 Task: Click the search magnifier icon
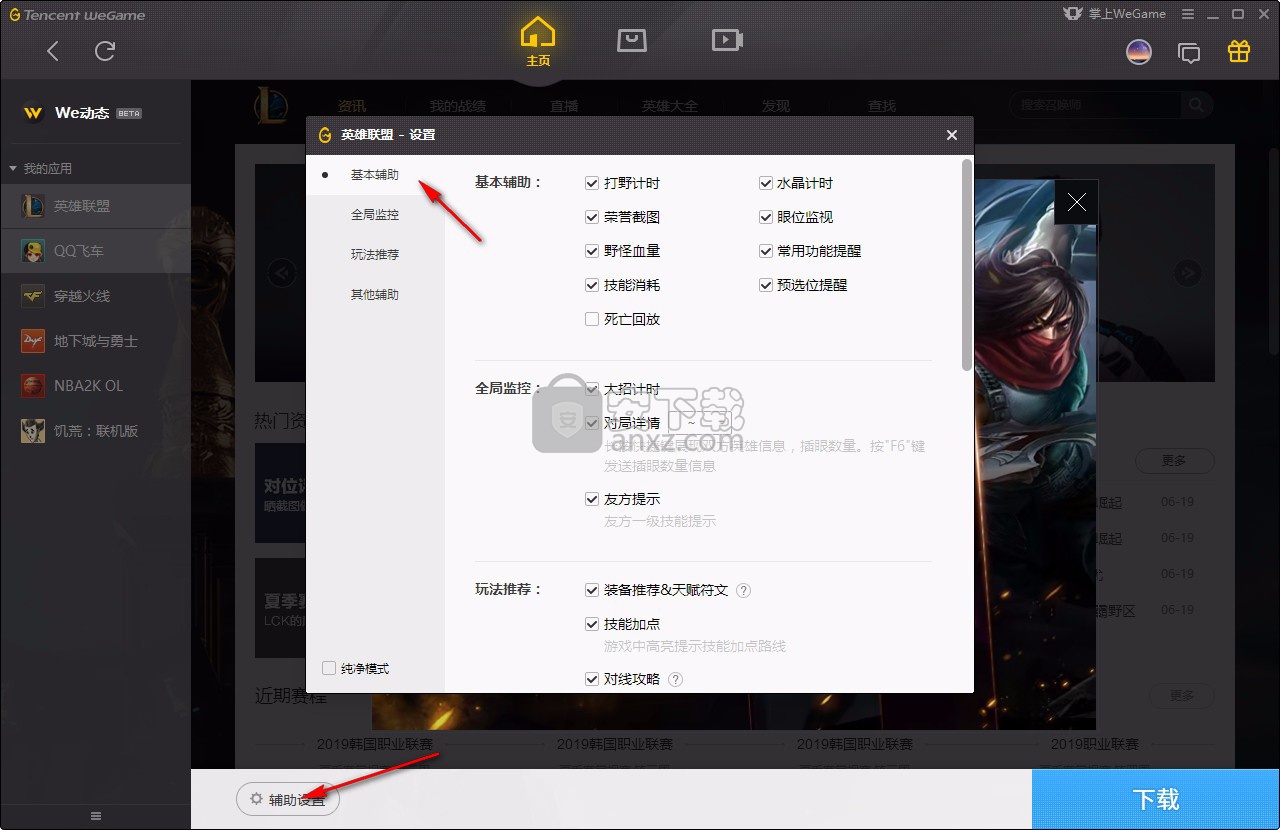click(x=1196, y=105)
